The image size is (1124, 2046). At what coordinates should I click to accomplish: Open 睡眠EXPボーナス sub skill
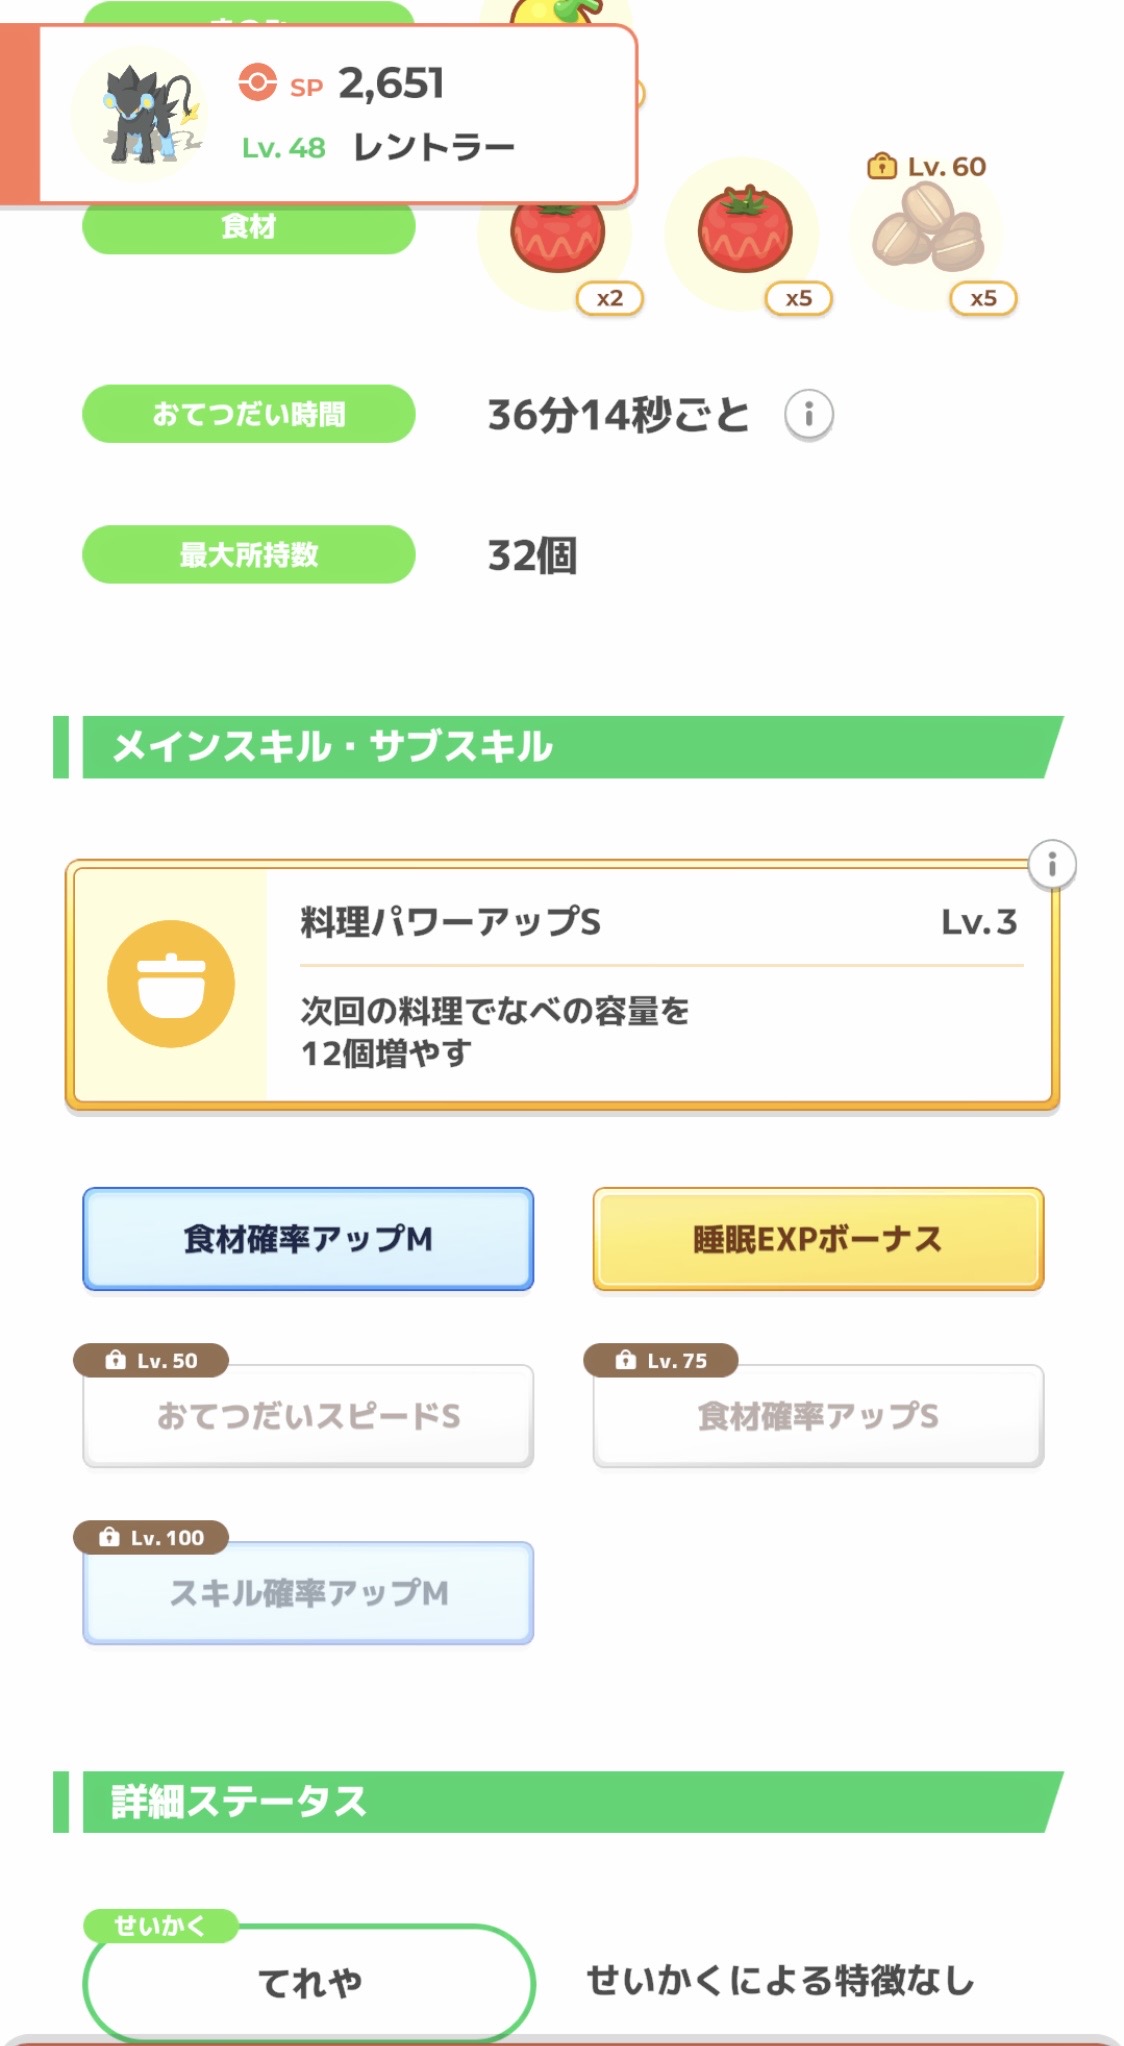pyautogui.click(x=818, y=1239)
